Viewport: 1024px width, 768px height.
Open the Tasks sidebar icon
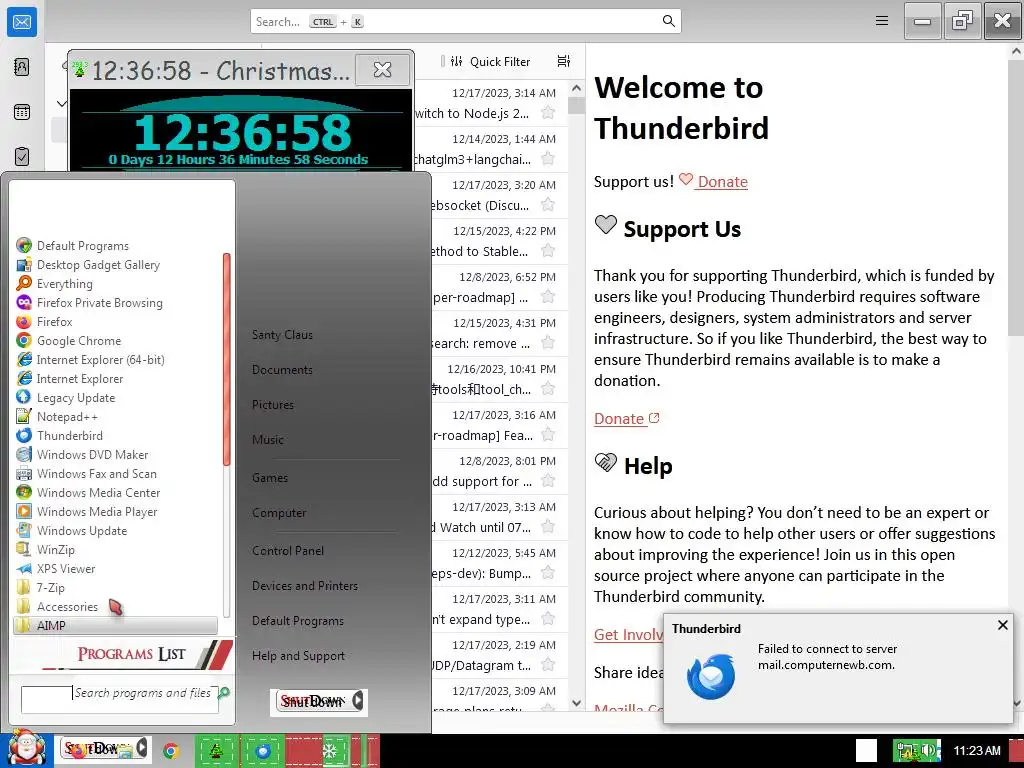click(22, 157)
